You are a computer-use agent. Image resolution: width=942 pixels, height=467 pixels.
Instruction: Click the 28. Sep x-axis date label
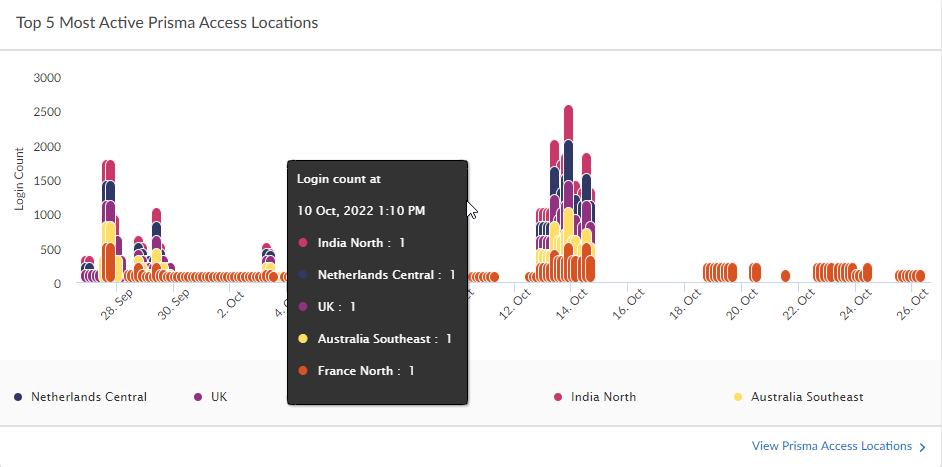pos(117,305)
